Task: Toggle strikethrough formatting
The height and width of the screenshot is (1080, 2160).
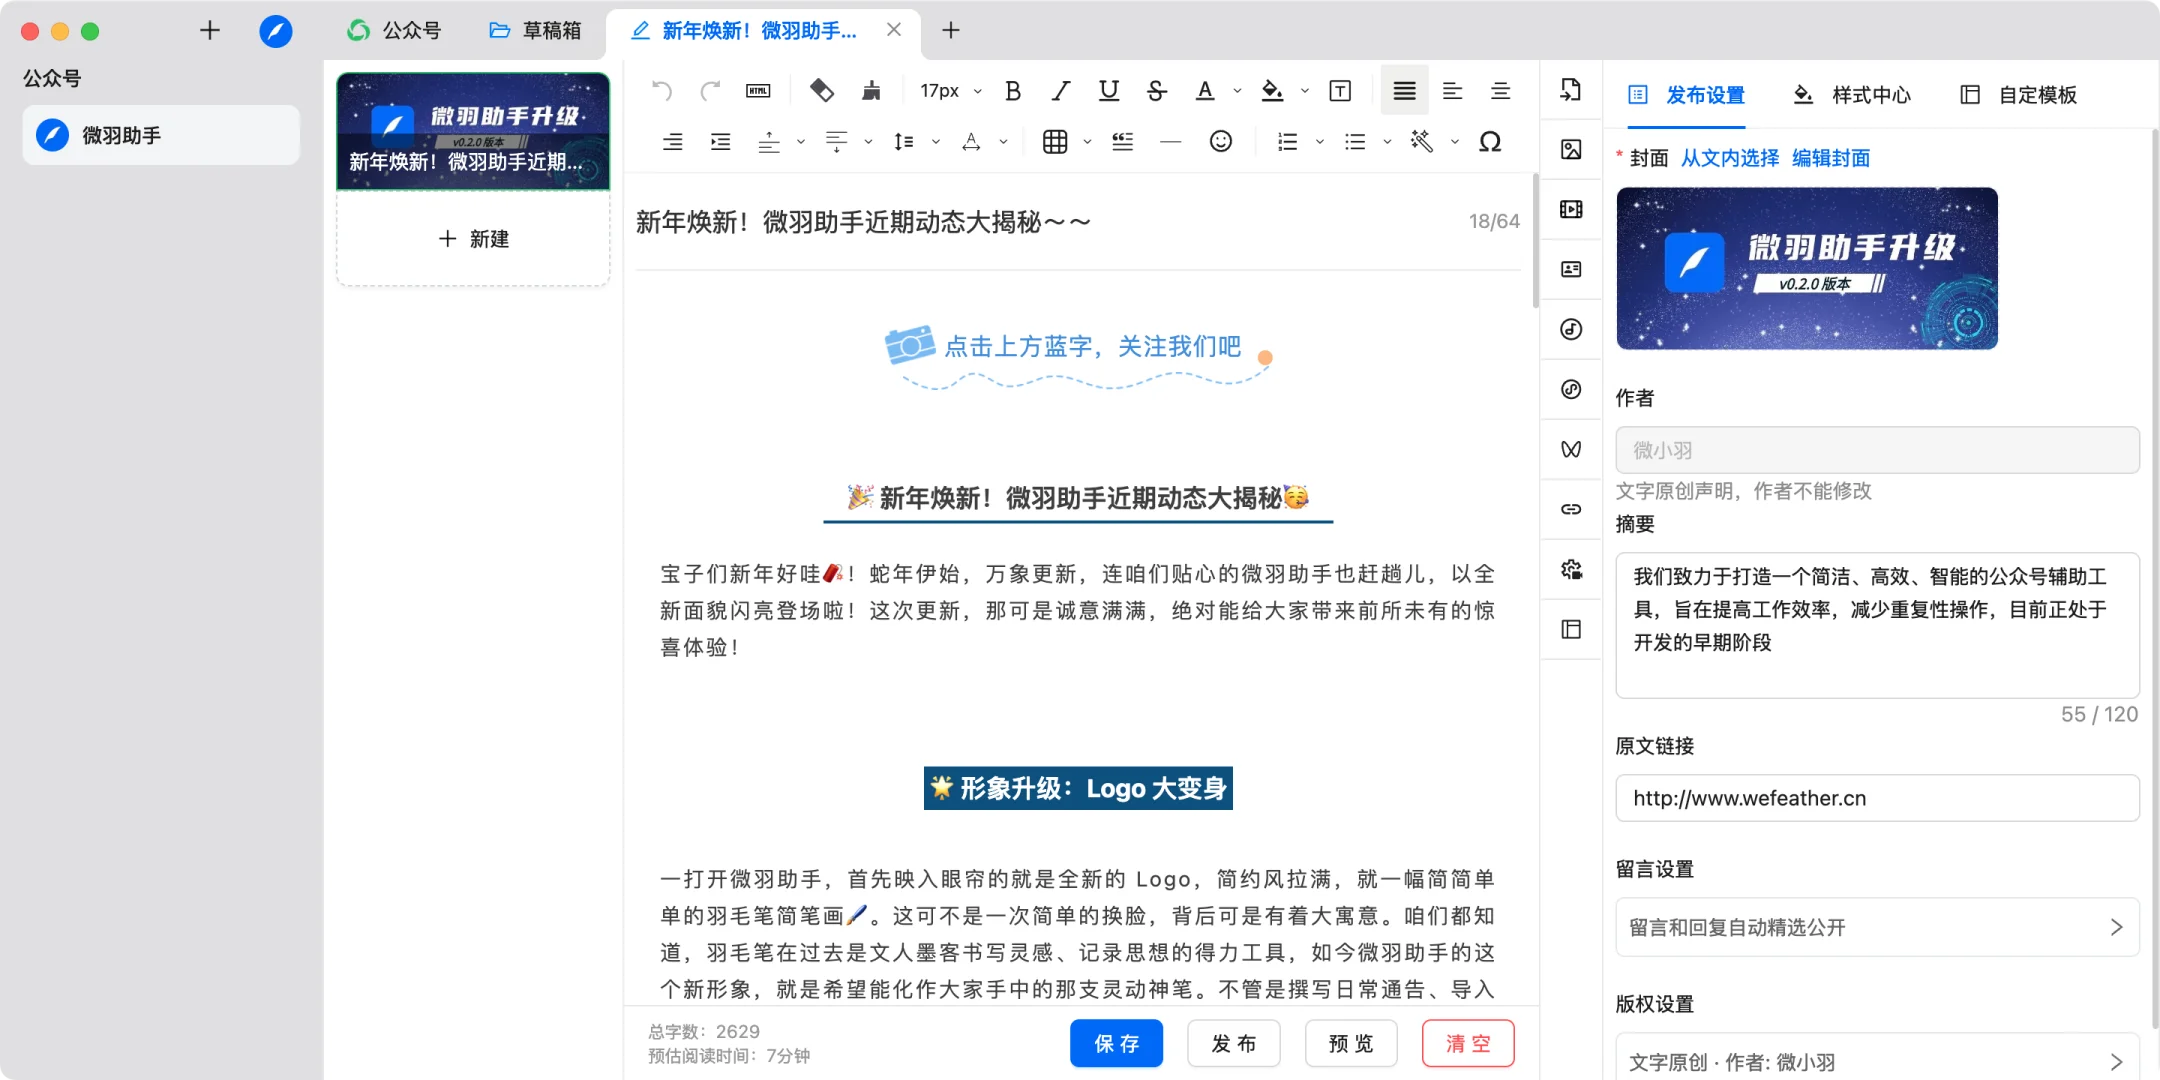Action: point(1155,90)
